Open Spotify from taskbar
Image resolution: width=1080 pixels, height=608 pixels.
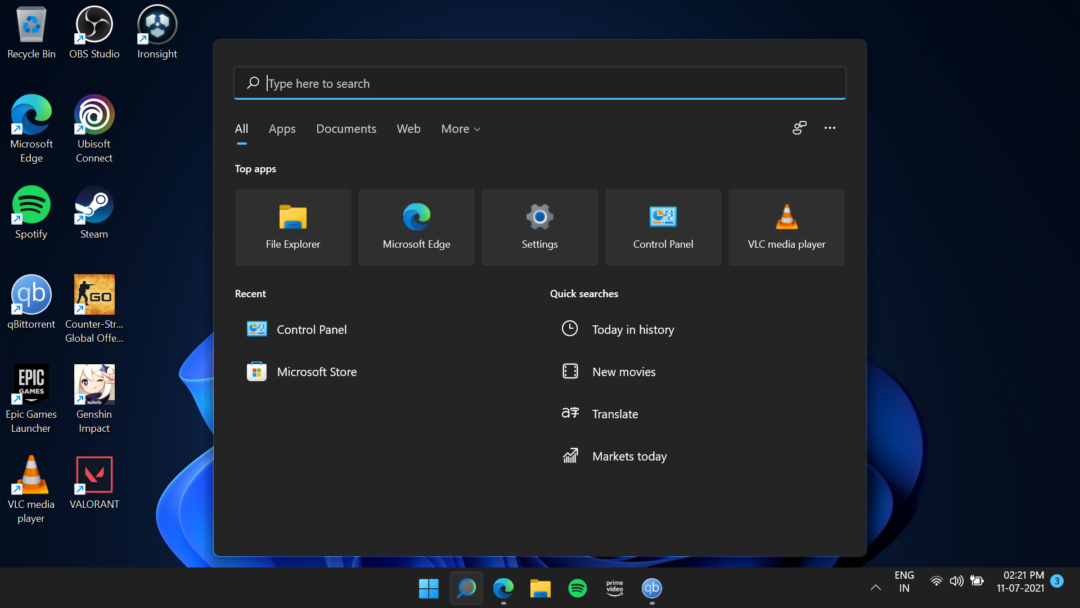[x=577, y=588]
